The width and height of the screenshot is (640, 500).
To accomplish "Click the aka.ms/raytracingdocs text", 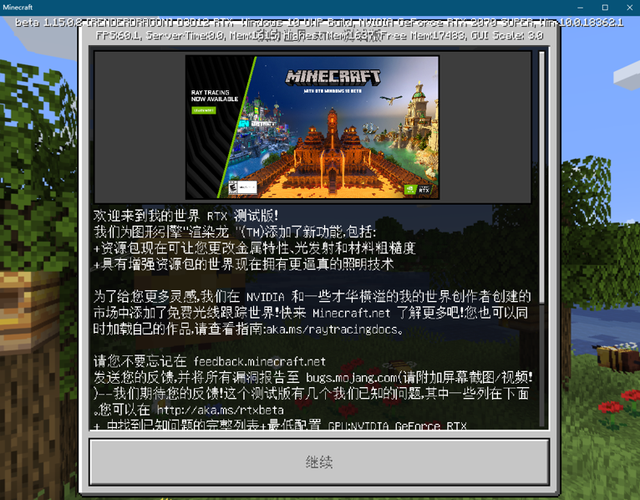I will tap(332, 329).
